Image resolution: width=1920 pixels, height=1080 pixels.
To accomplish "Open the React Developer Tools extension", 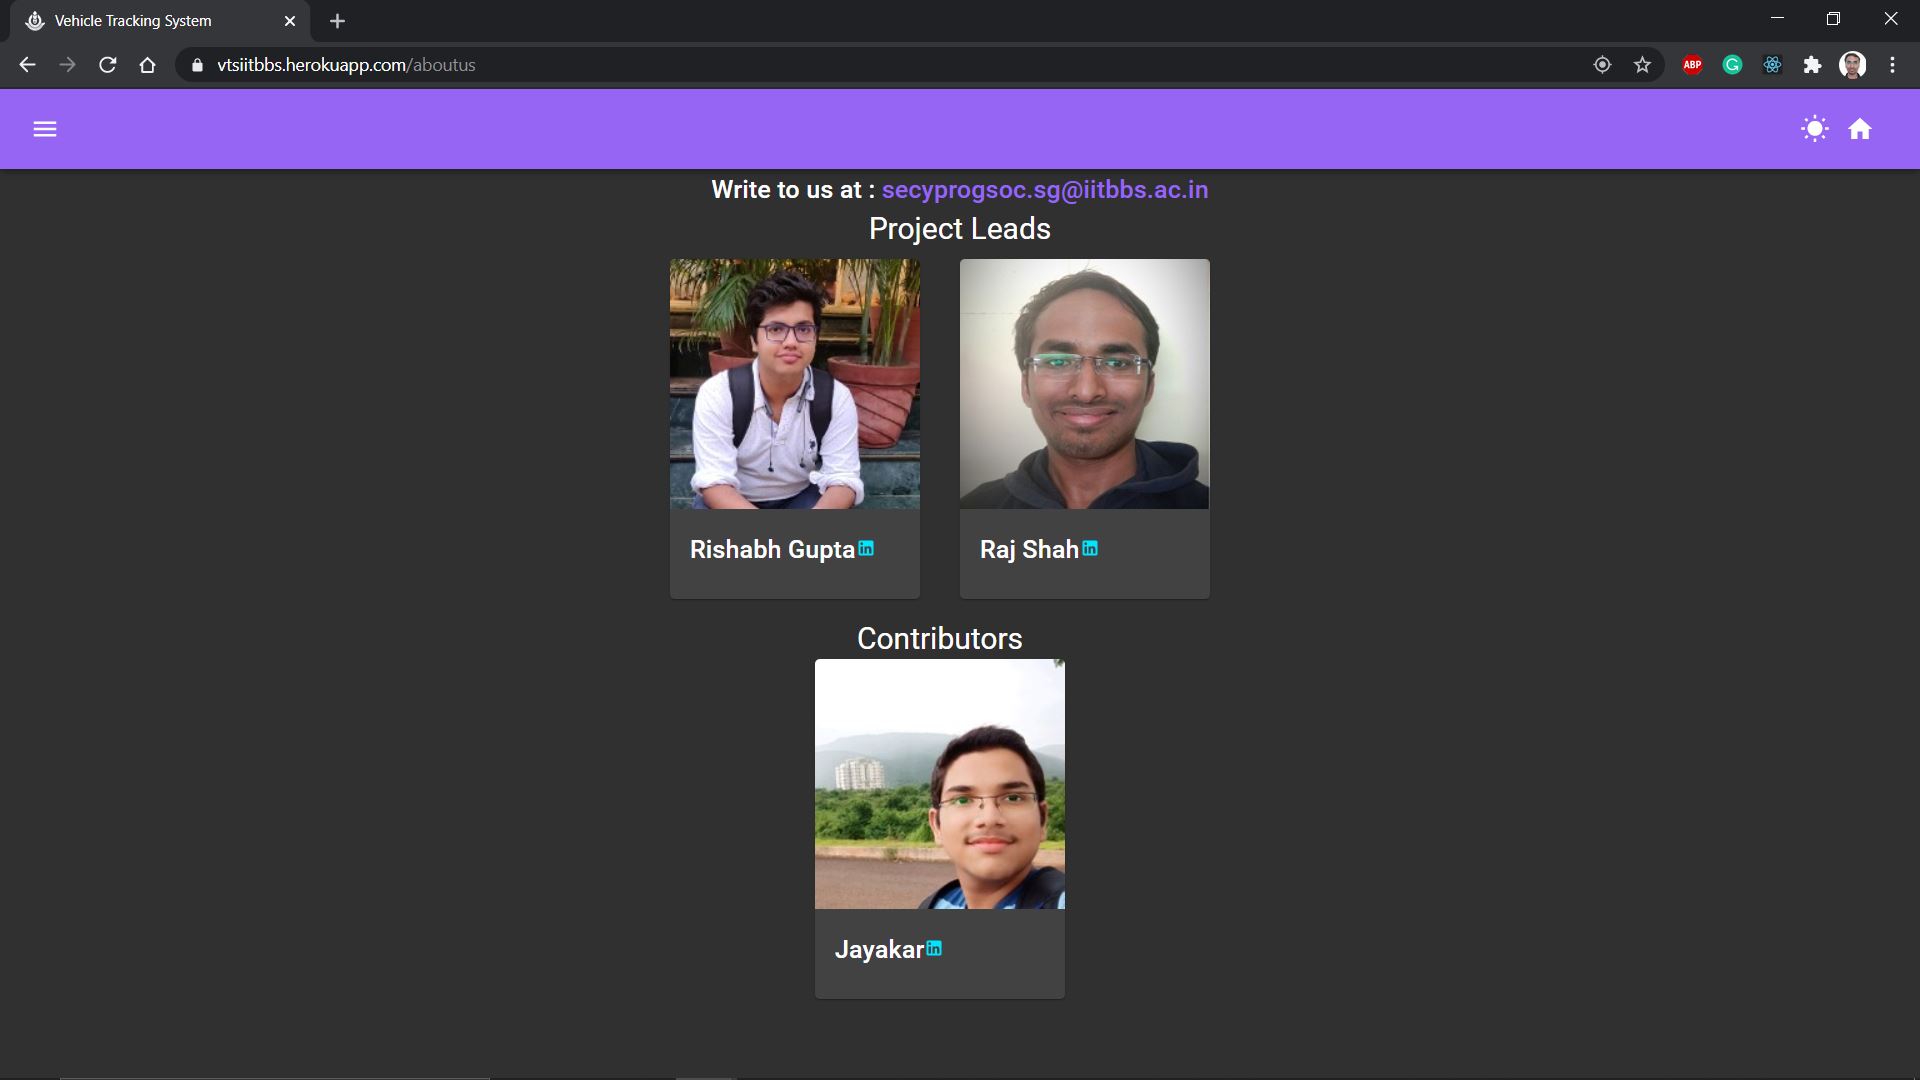I will pos(1772,65).
